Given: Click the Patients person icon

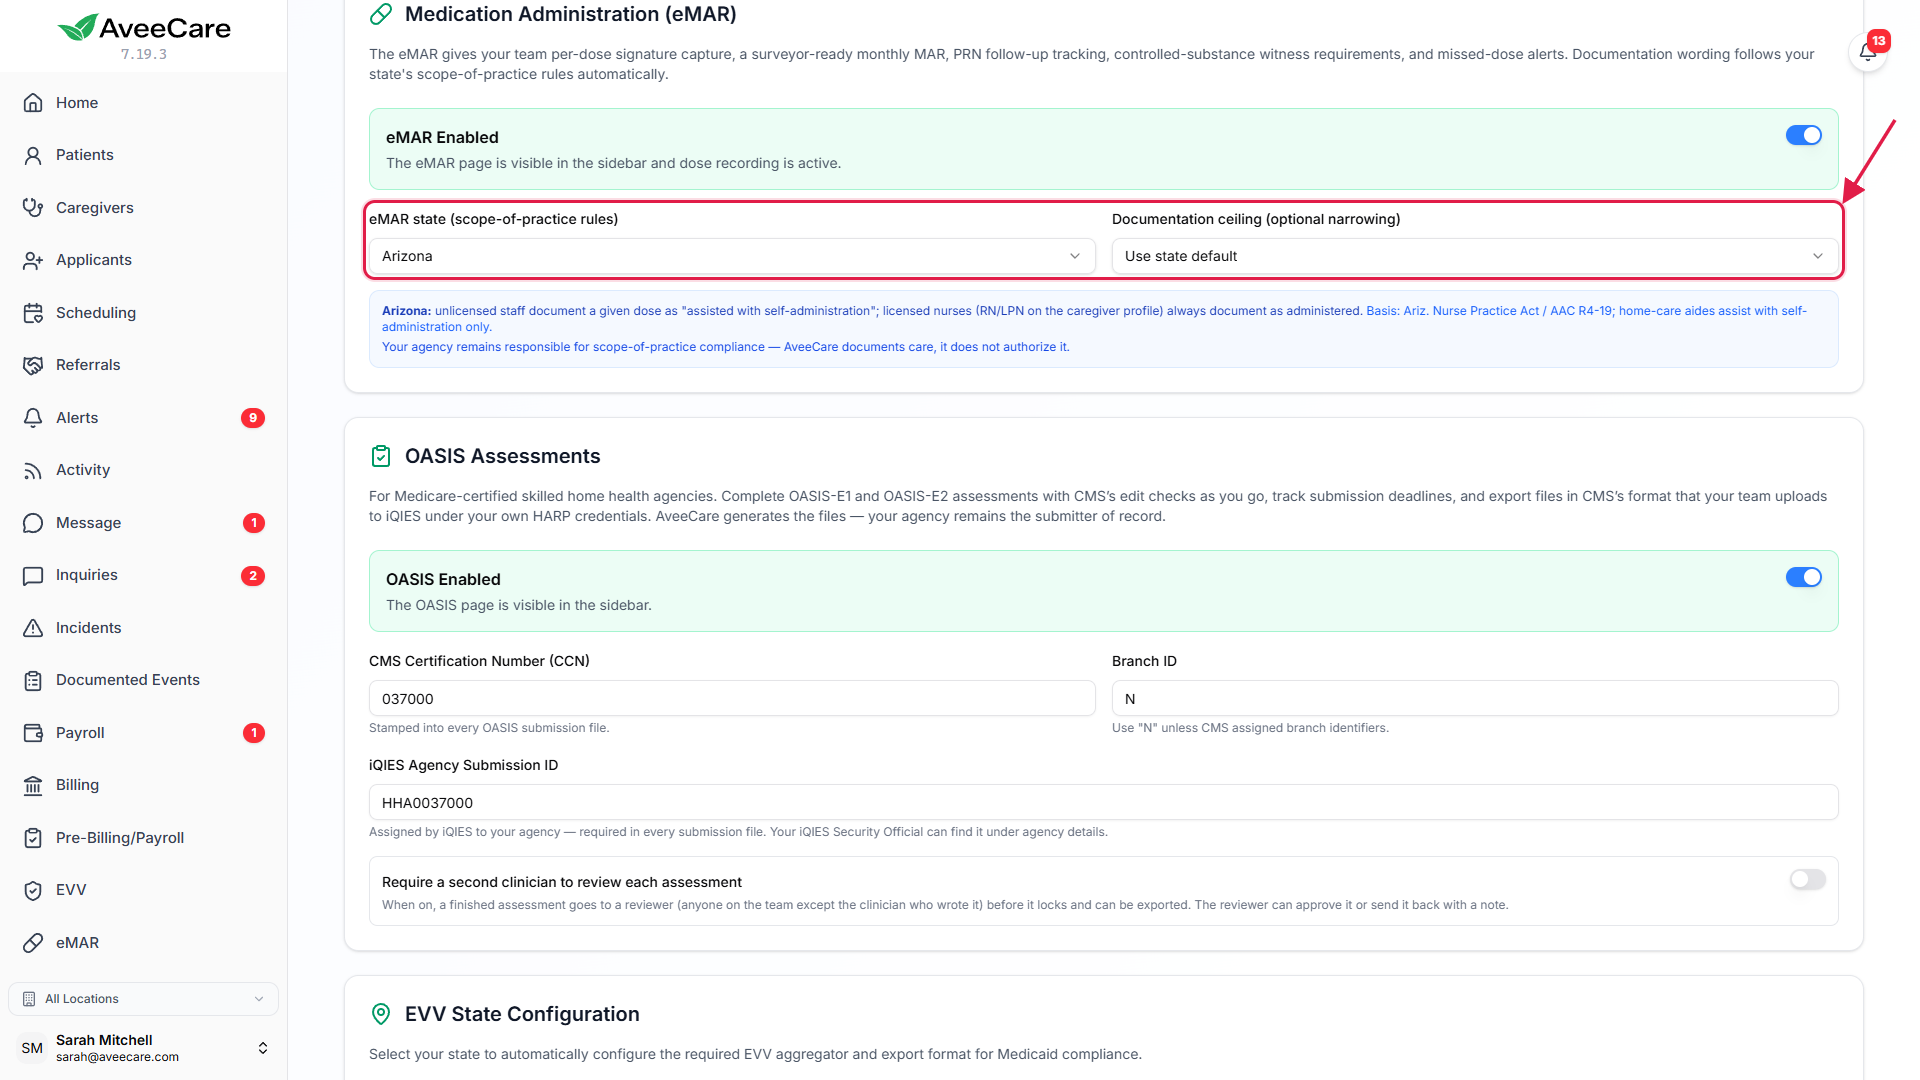Looking at the screenshot, I should click(33, 155).
